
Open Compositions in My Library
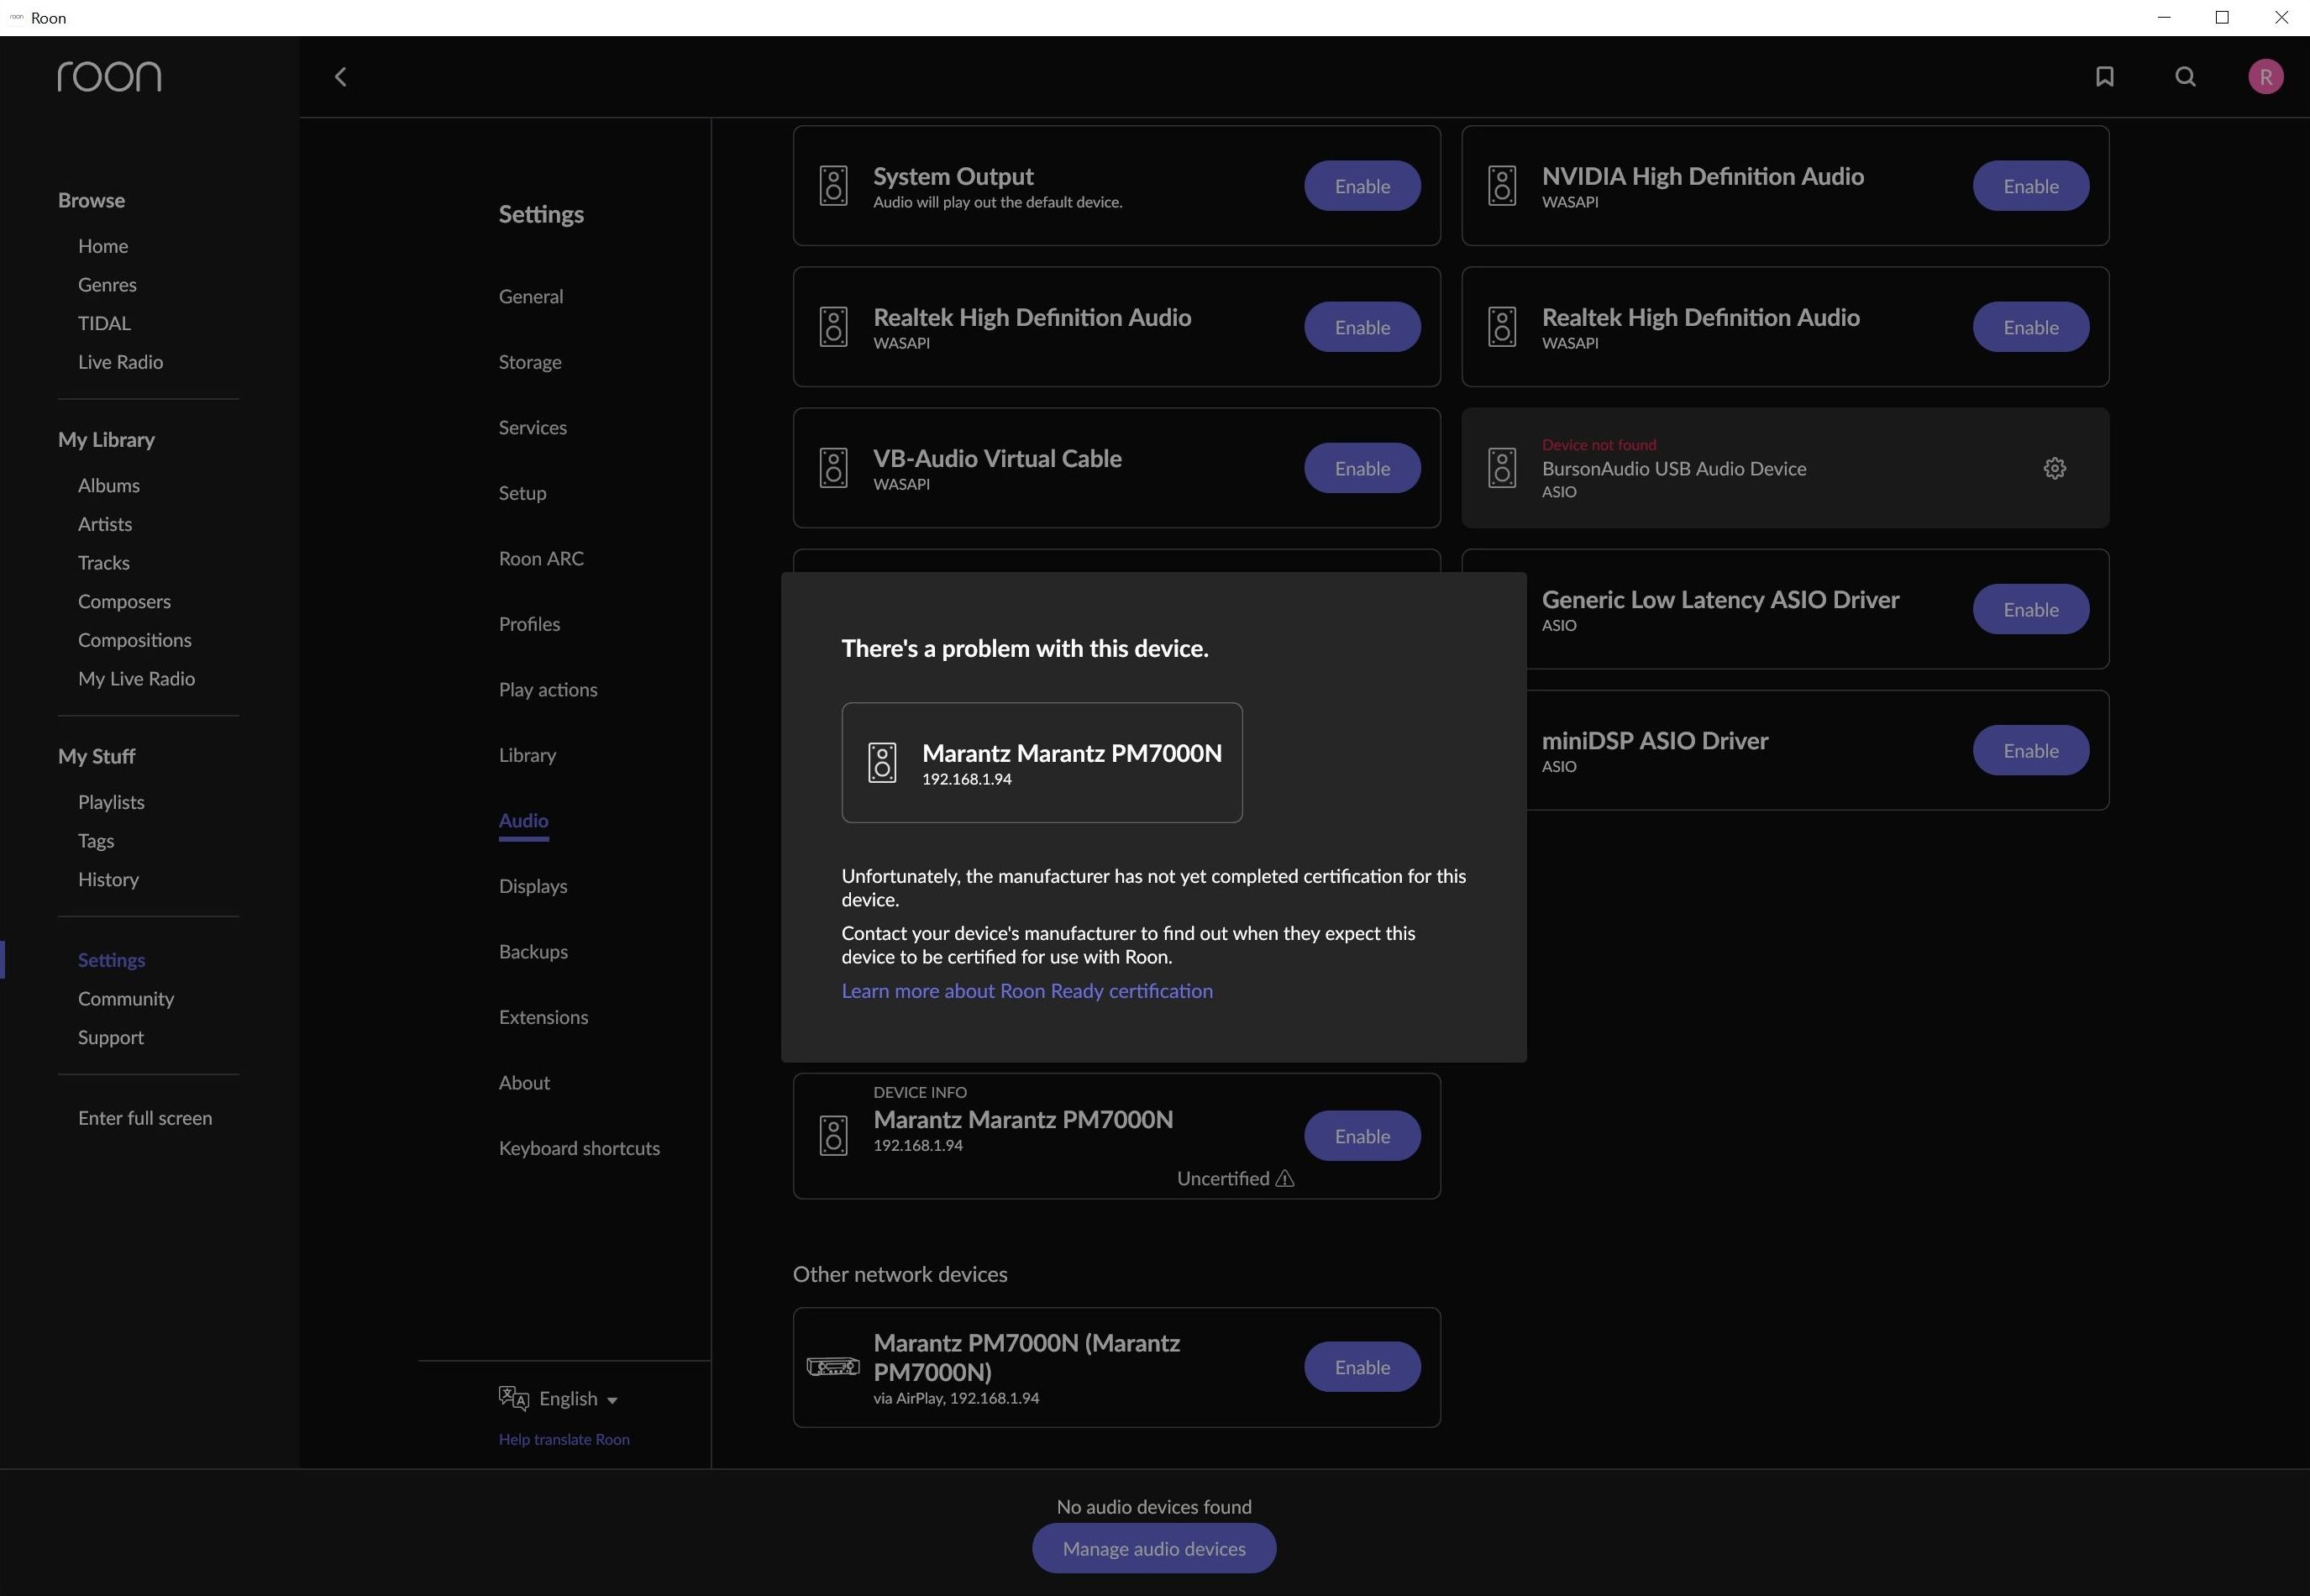click(135, 640)
